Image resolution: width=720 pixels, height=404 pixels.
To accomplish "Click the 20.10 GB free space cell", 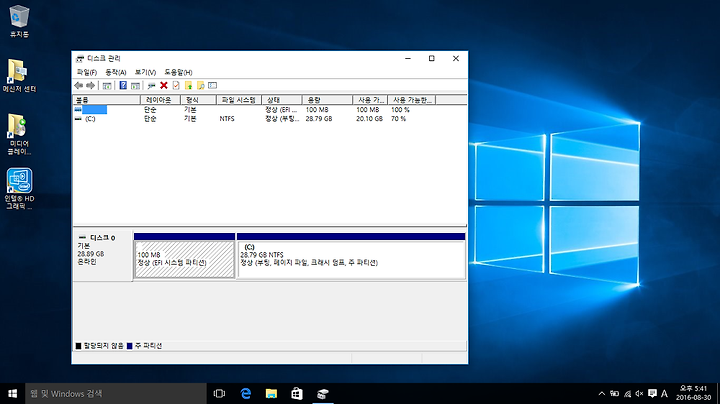I will tap(369, 118).
